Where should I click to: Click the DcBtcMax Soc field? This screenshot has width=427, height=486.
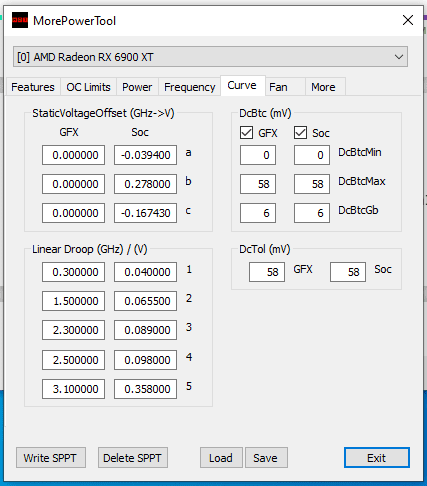click(312, 184)
